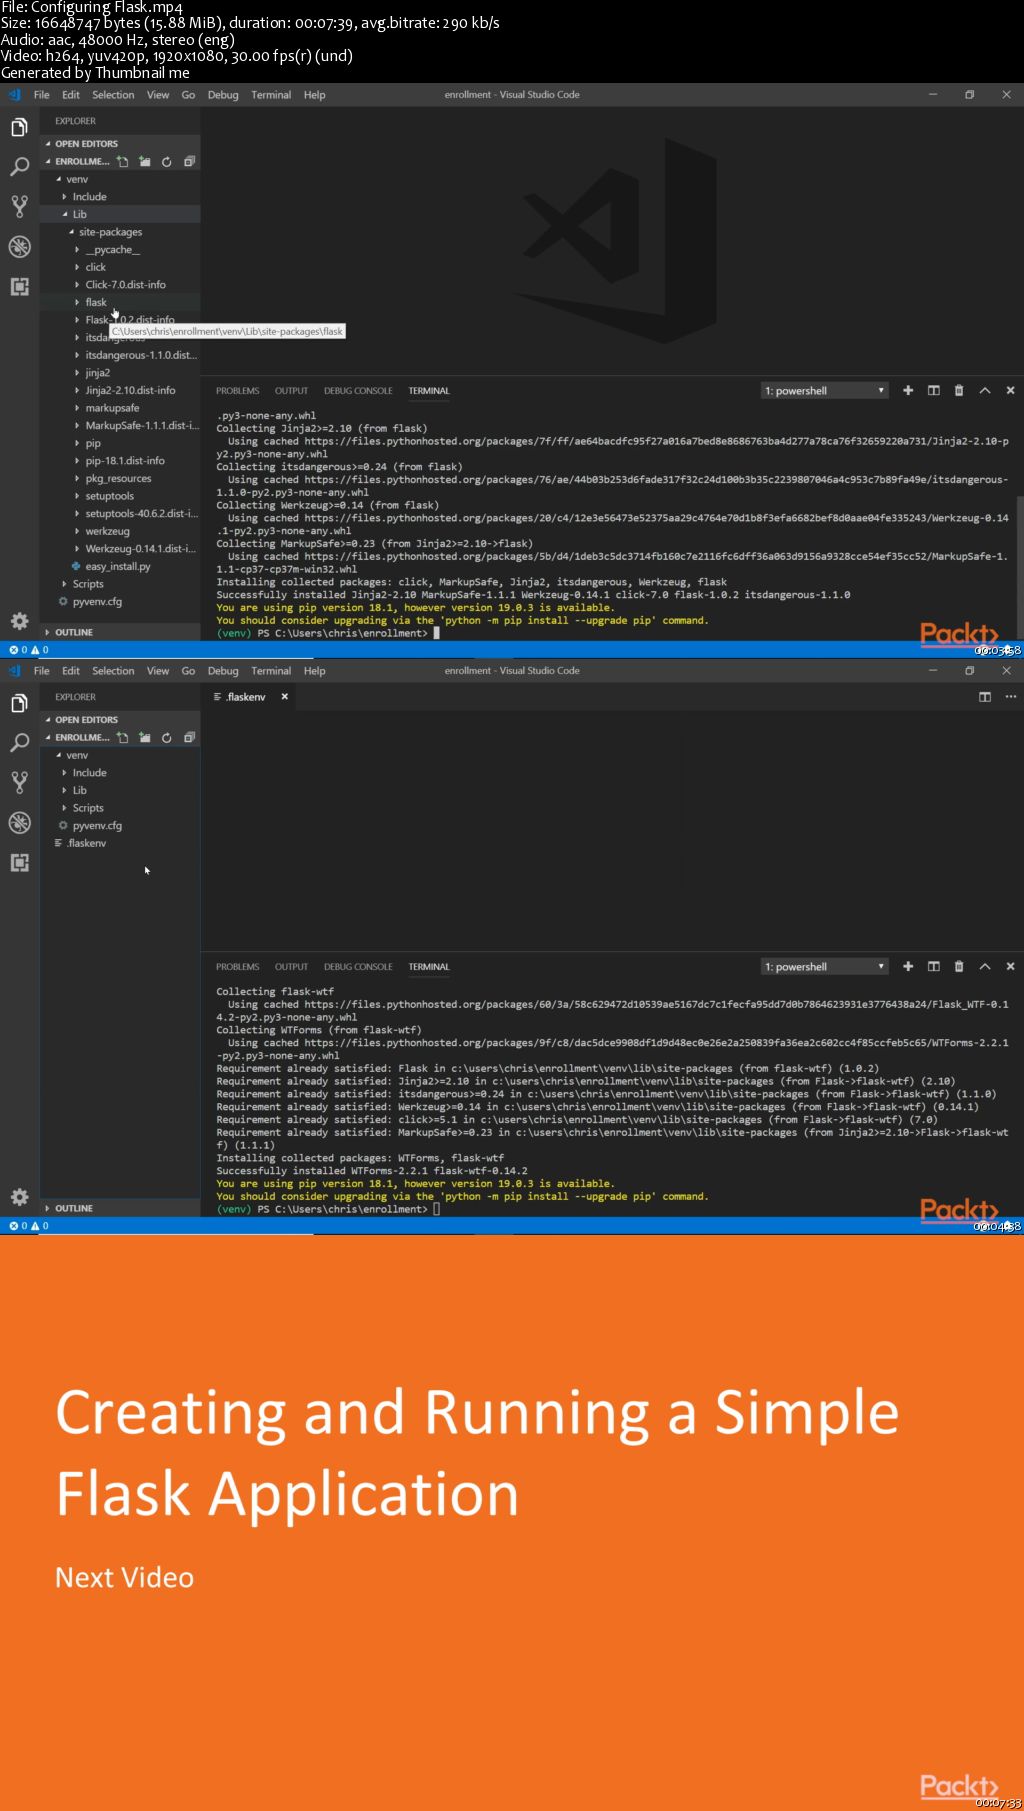Open Explorer icon in the window showing site-packages

19,128
